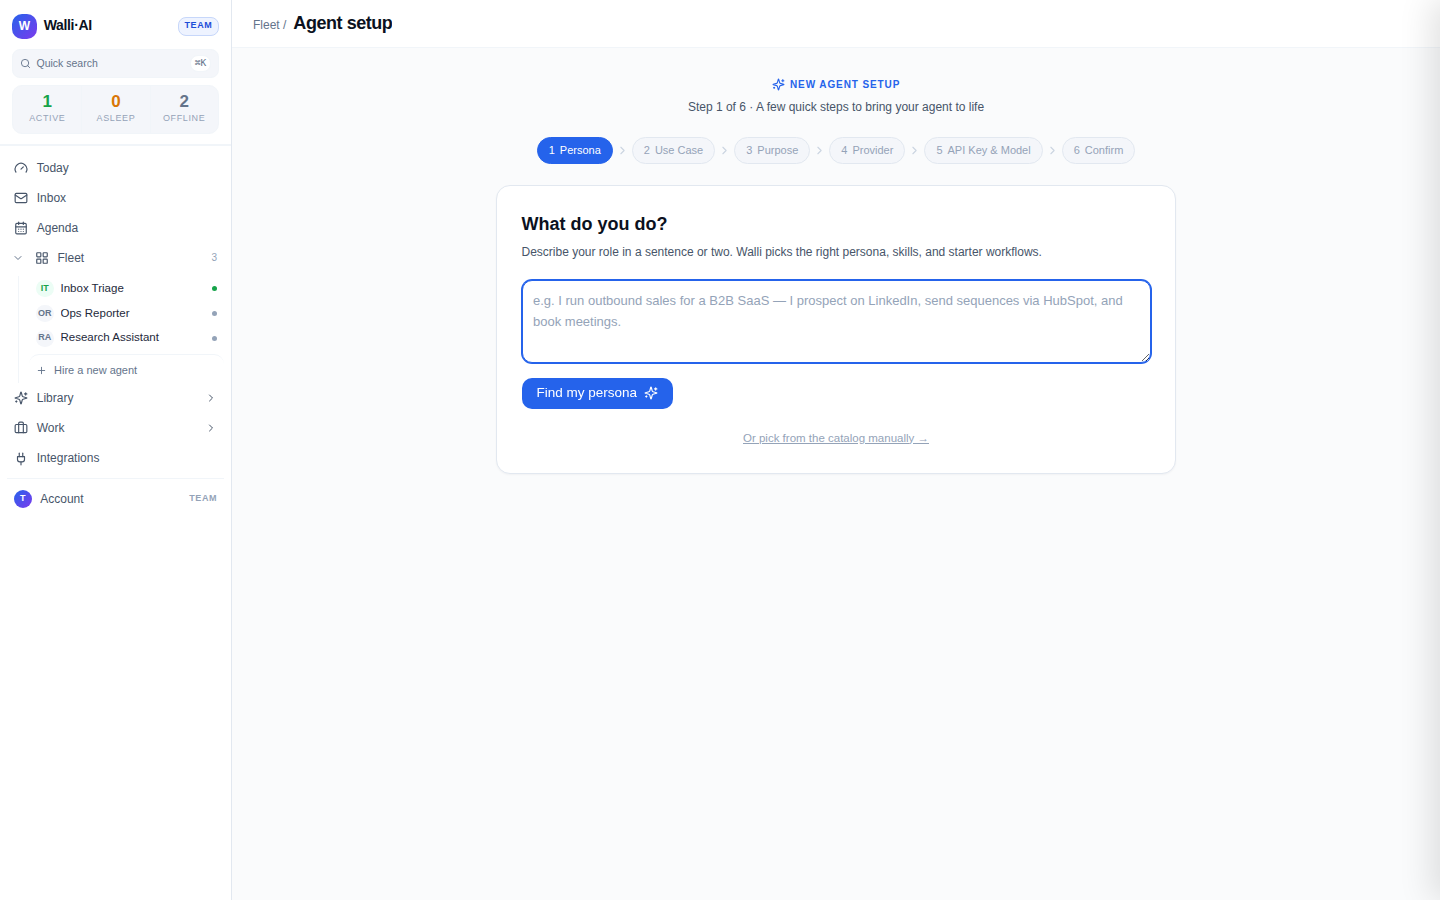Open Inbox via the envelope icon
Viewport: 1440px width, 900px height.
pos(21,198)
